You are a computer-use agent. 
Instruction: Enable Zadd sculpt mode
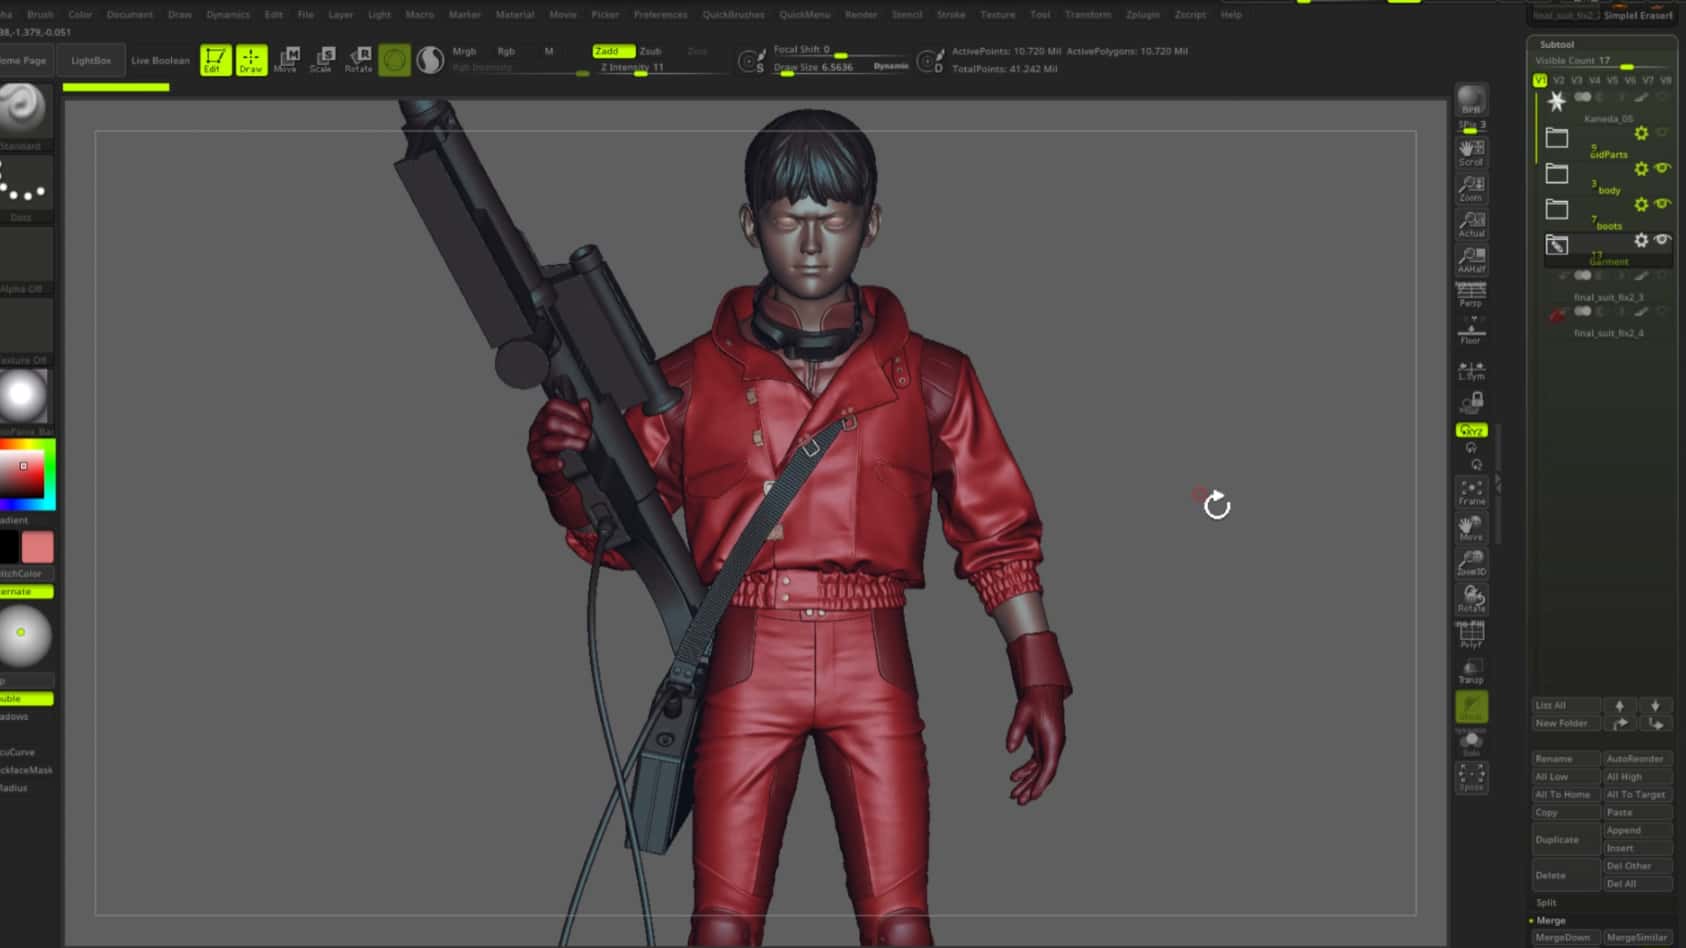[612, 51]
